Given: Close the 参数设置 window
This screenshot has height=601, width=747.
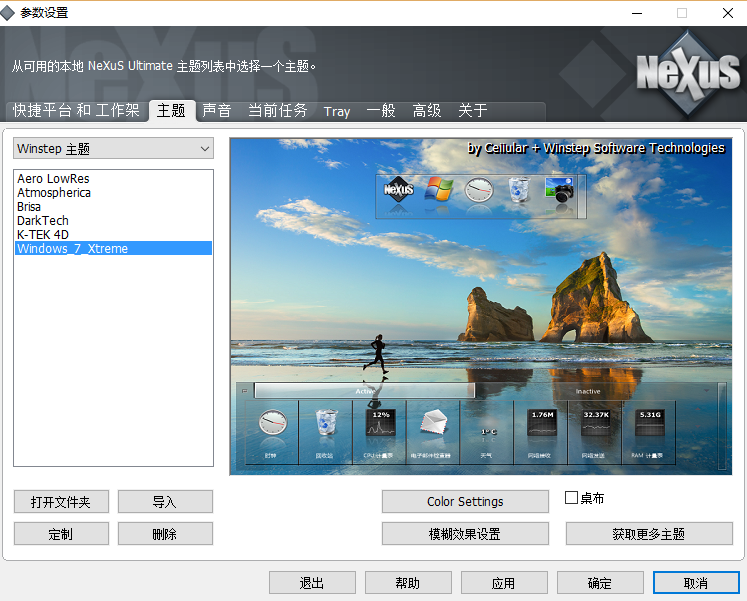Looking at the screenshot, I should click(727, 13).
